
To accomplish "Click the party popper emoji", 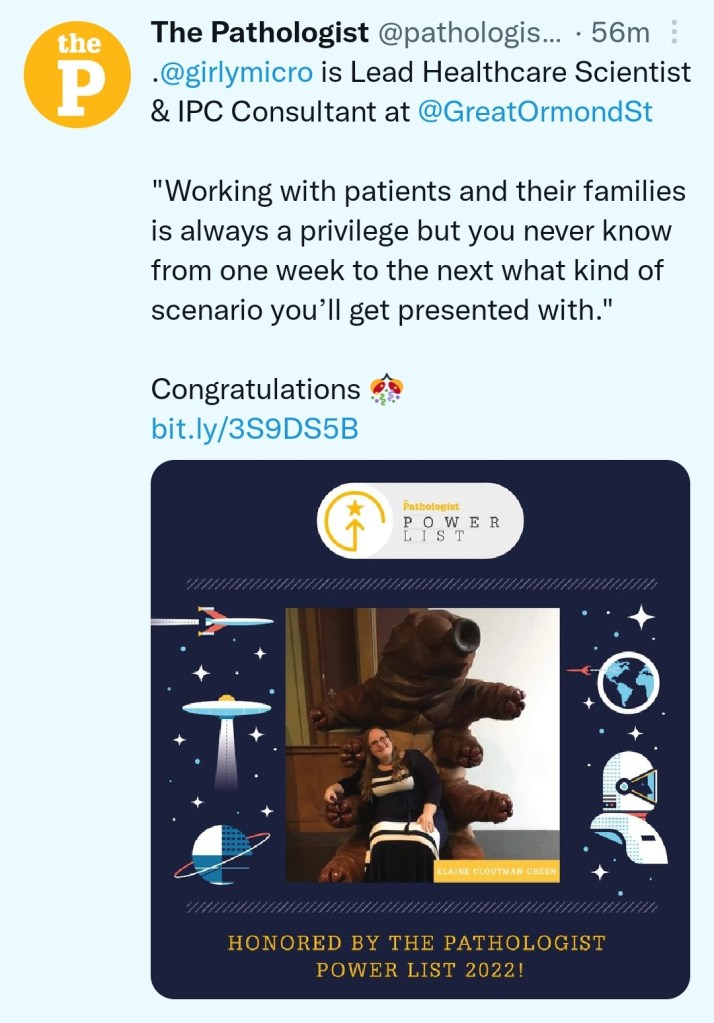I will pyautogui.click(x=386, y=389).
